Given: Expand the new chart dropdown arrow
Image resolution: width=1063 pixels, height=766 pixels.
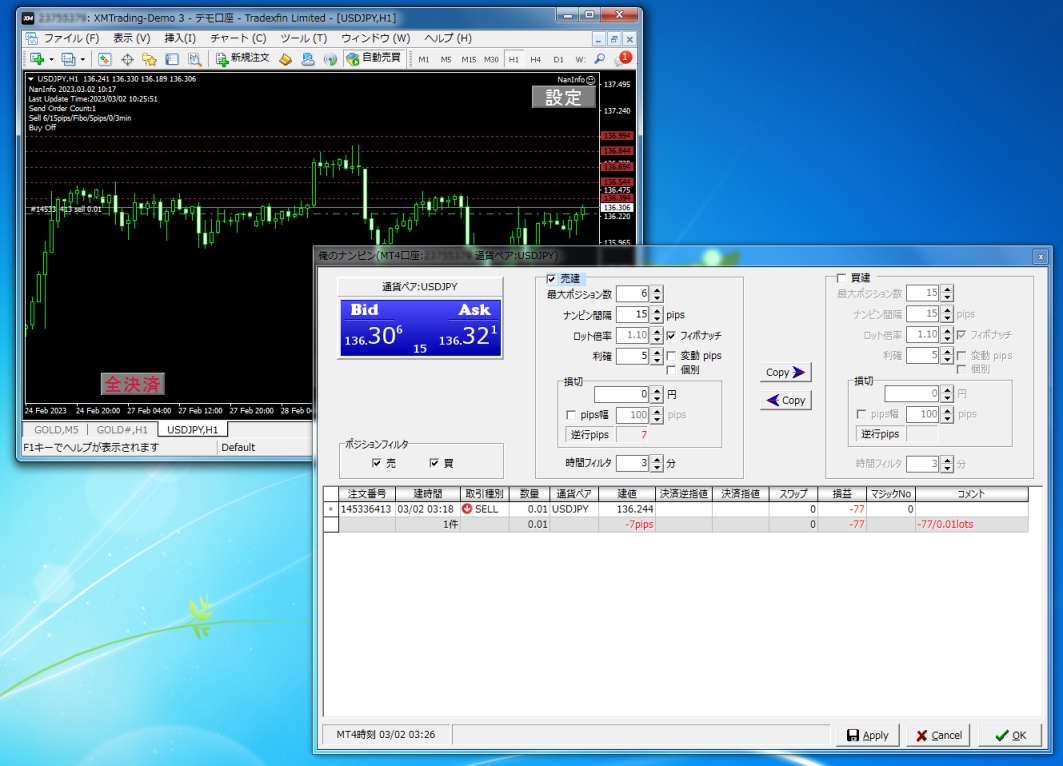Looking at the screenshot, I should click(x=51, y=60).
